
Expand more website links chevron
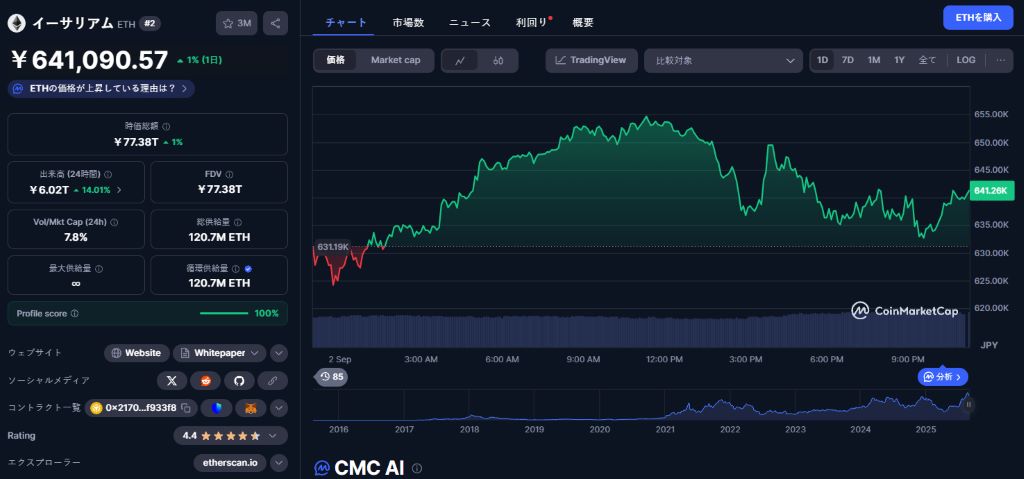tap(279, 353)
